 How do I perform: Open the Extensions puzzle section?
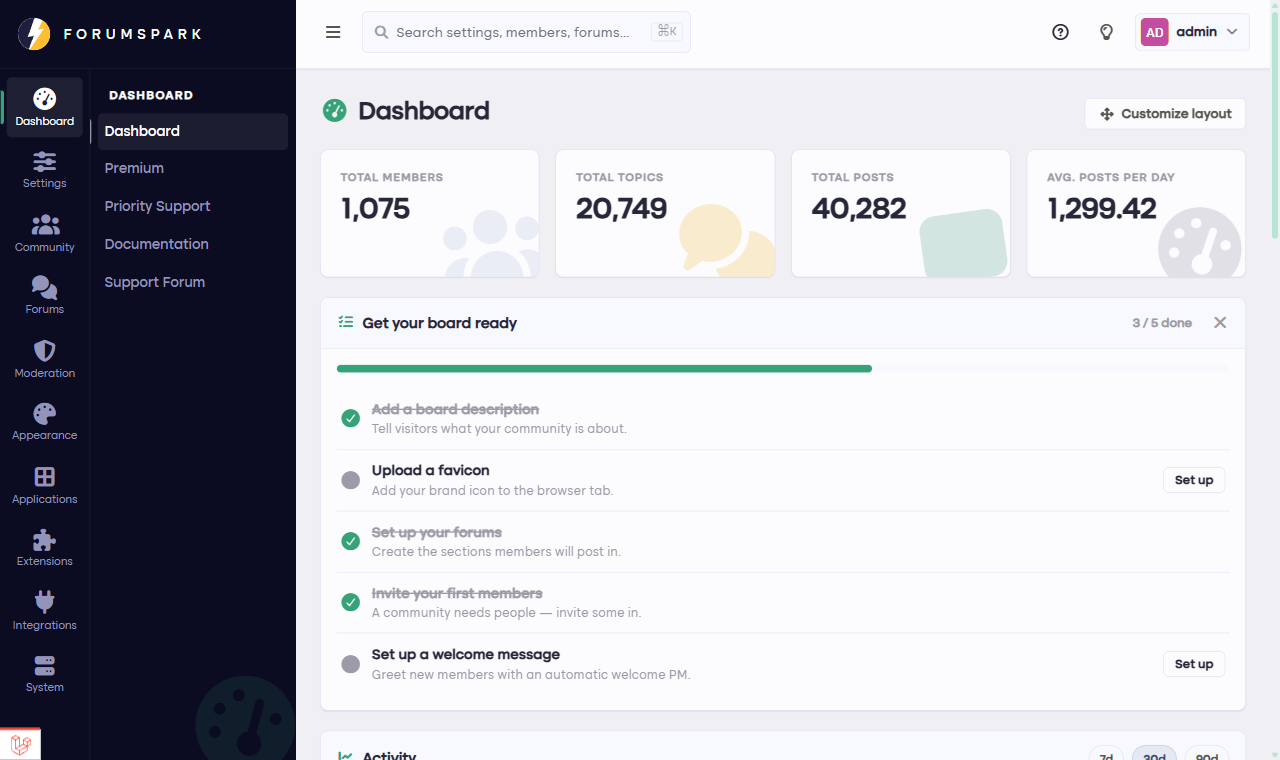click(45, 548)
